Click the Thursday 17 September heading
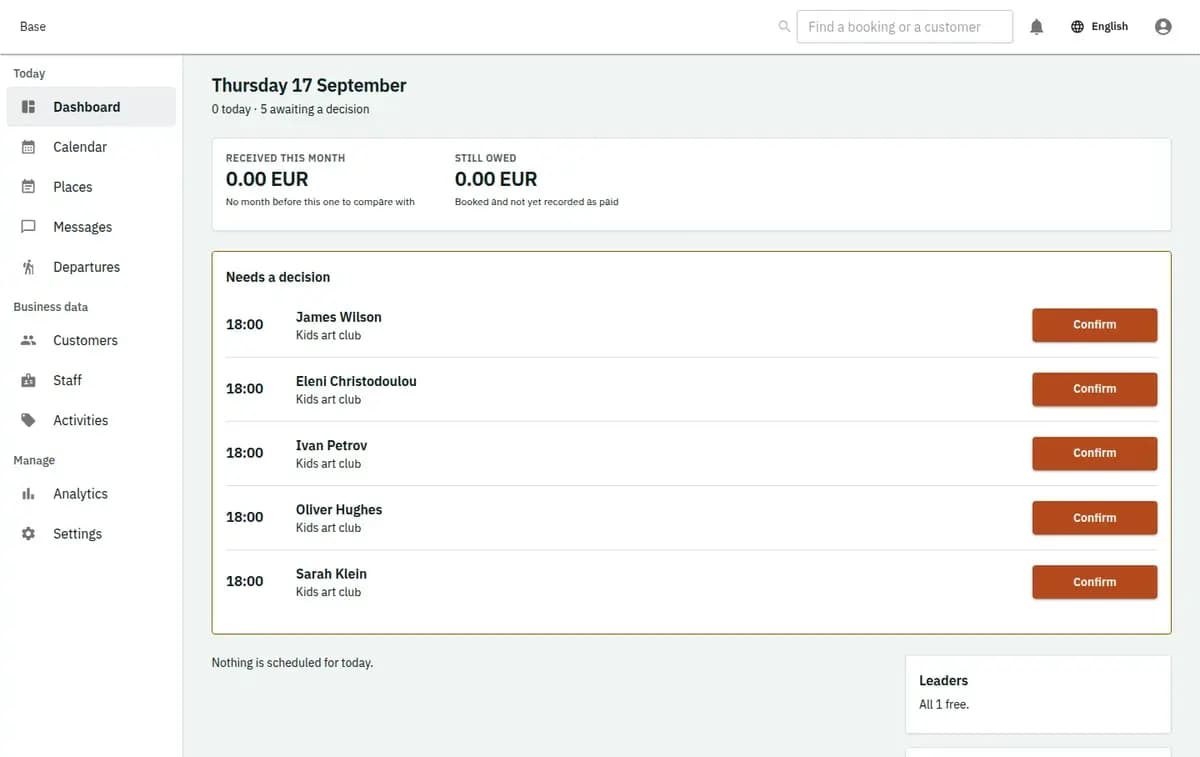Screen dimensions: 1200x757 click(309, 85)
